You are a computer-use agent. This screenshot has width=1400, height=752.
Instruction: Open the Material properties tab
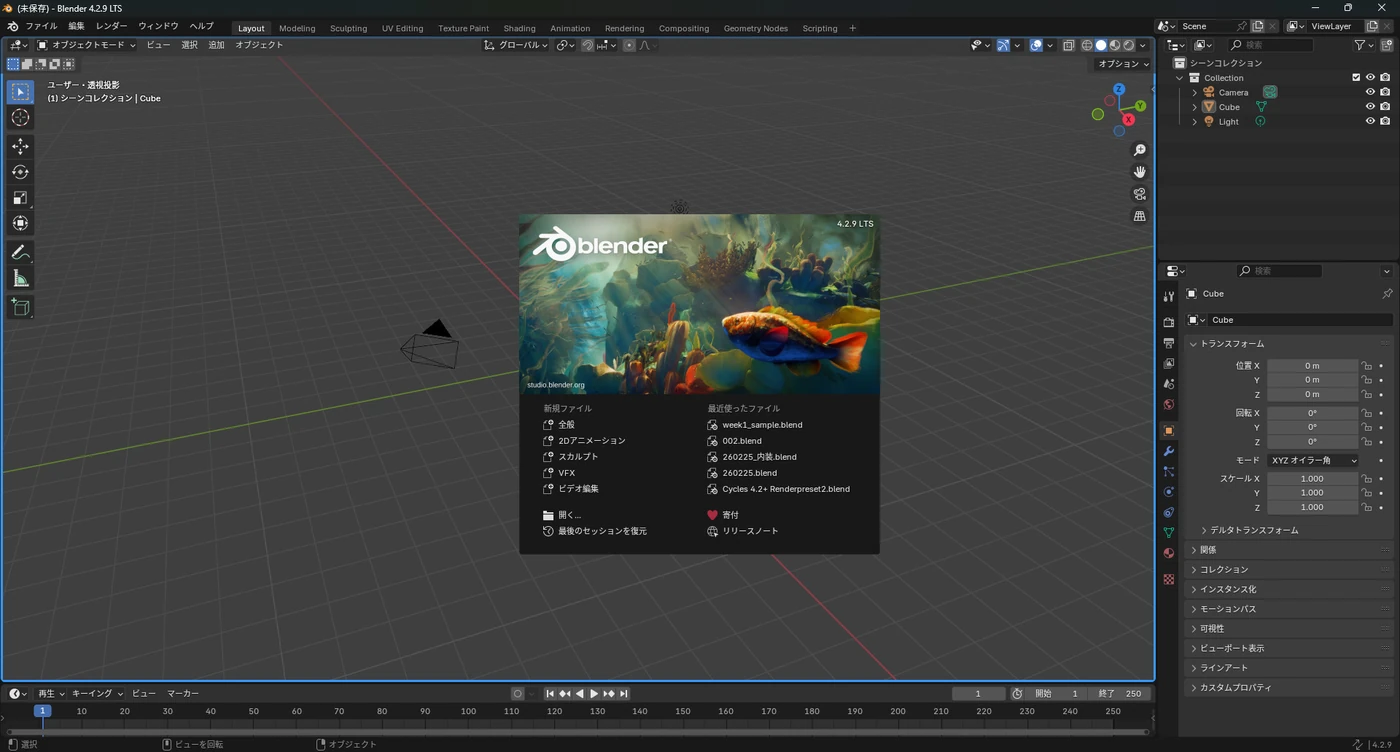click(1168, 553)
